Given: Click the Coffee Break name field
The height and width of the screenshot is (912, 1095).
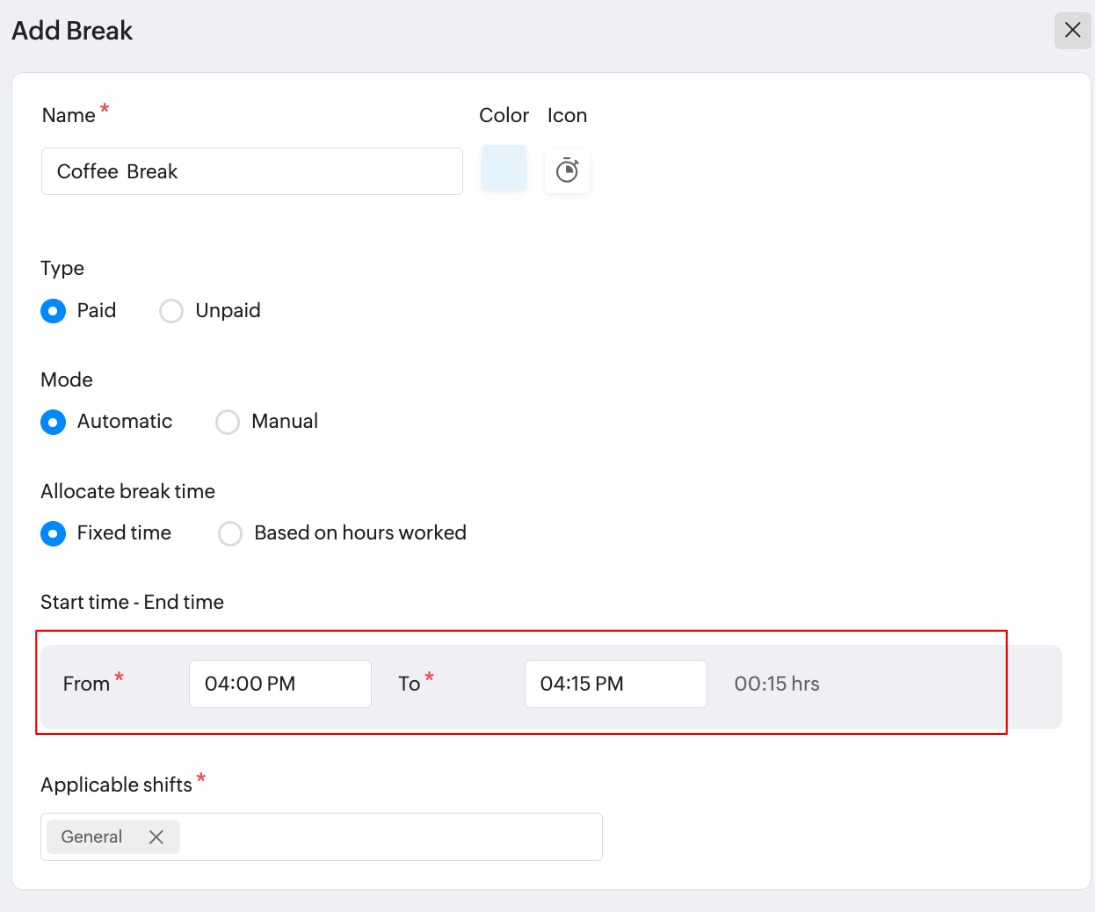Looking at the screenshot, I should pyautogui.click(x=251, y=171).
